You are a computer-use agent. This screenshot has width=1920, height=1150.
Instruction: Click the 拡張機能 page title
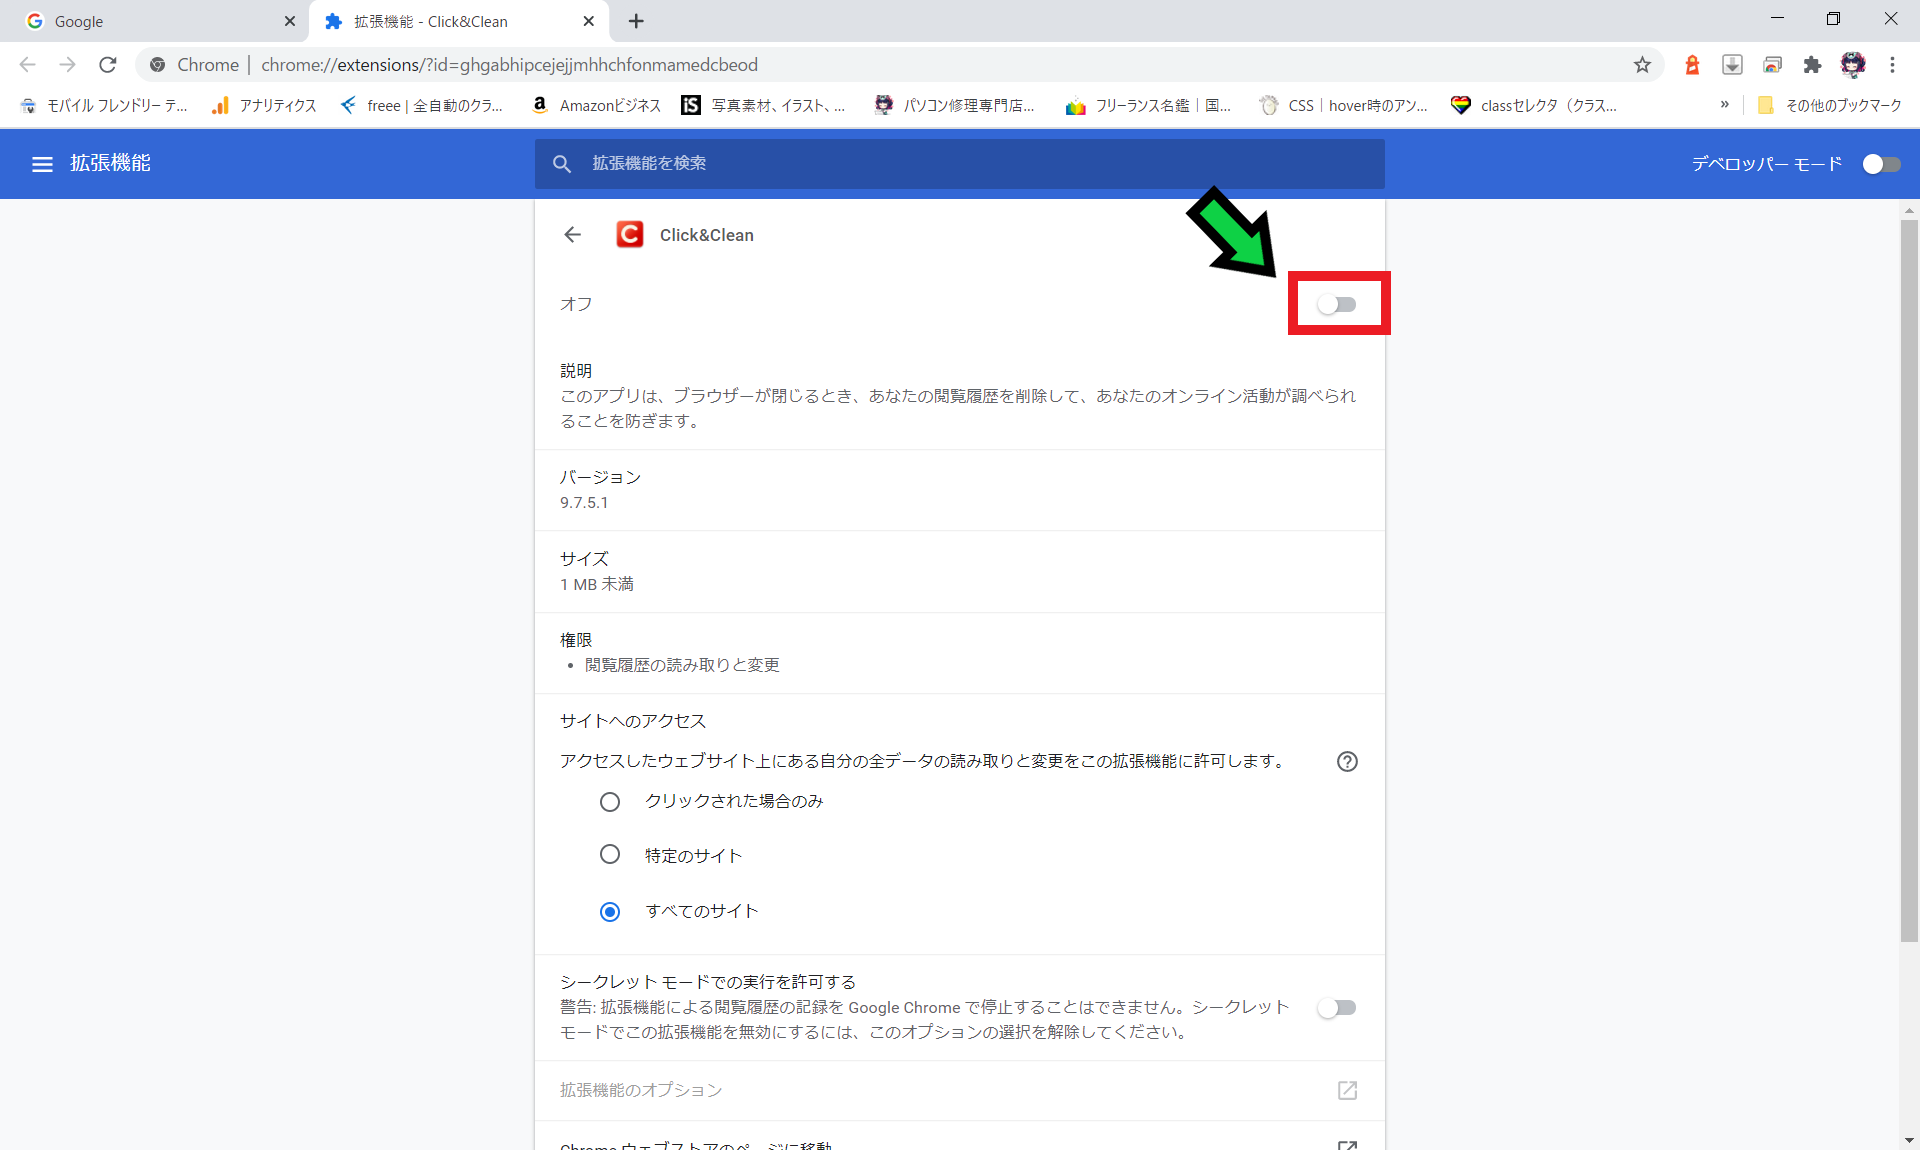pos(110,163)
